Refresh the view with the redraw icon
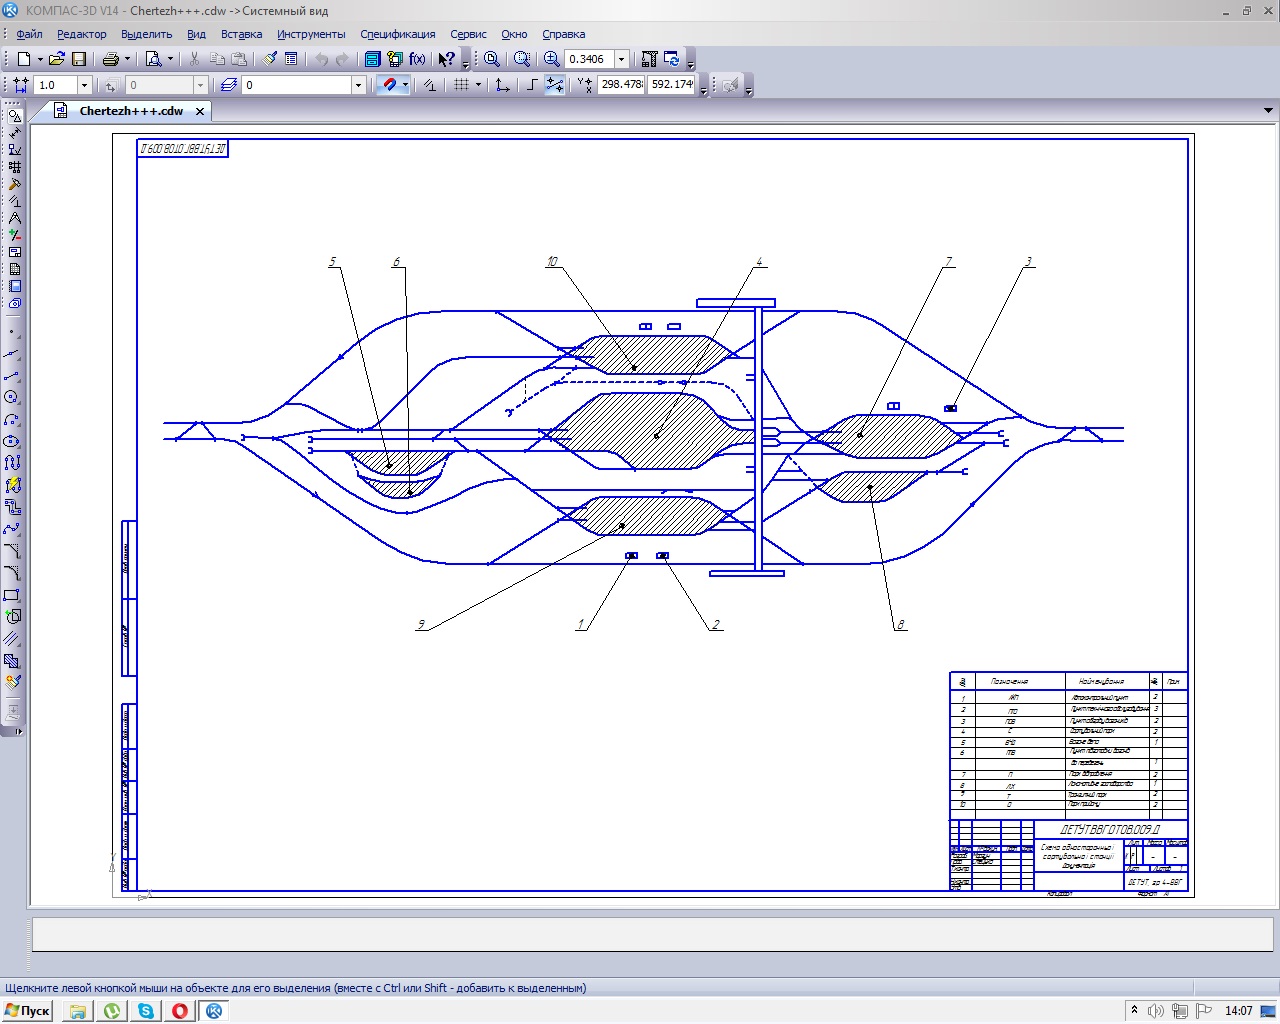1280x1024 pixels. tap(672, 59)
